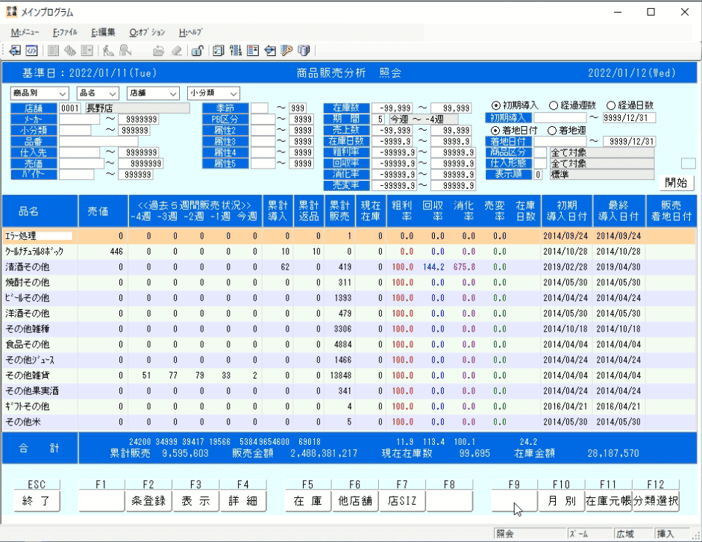Click the 月別 function button
The height and width of the screenshot is (542, 702).
click(561, 501)
